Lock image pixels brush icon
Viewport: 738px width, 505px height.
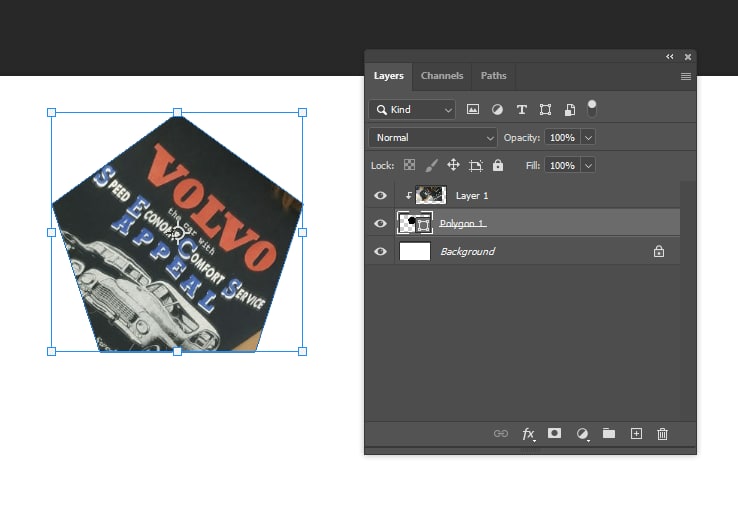pos(431,165)
